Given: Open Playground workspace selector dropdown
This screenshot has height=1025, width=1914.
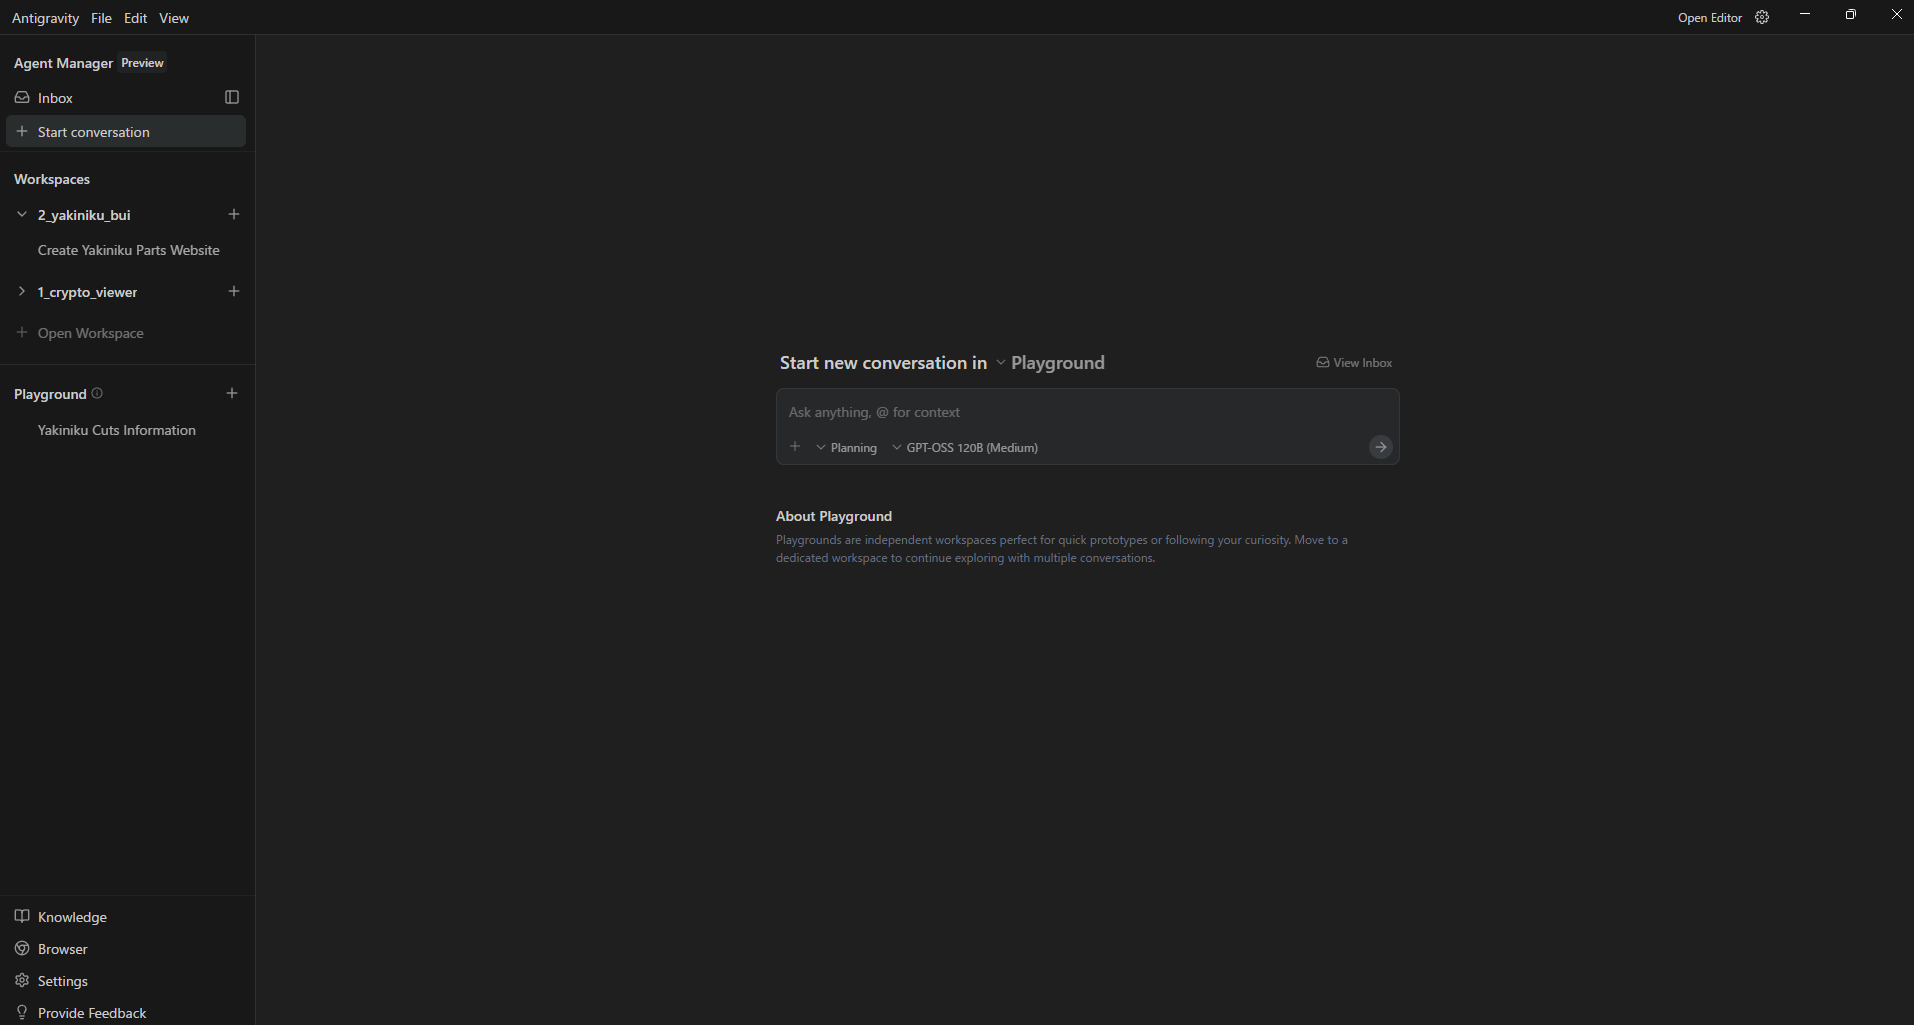Looking at the screenshot, I should pyautogui.click(x=1050, y=363).
